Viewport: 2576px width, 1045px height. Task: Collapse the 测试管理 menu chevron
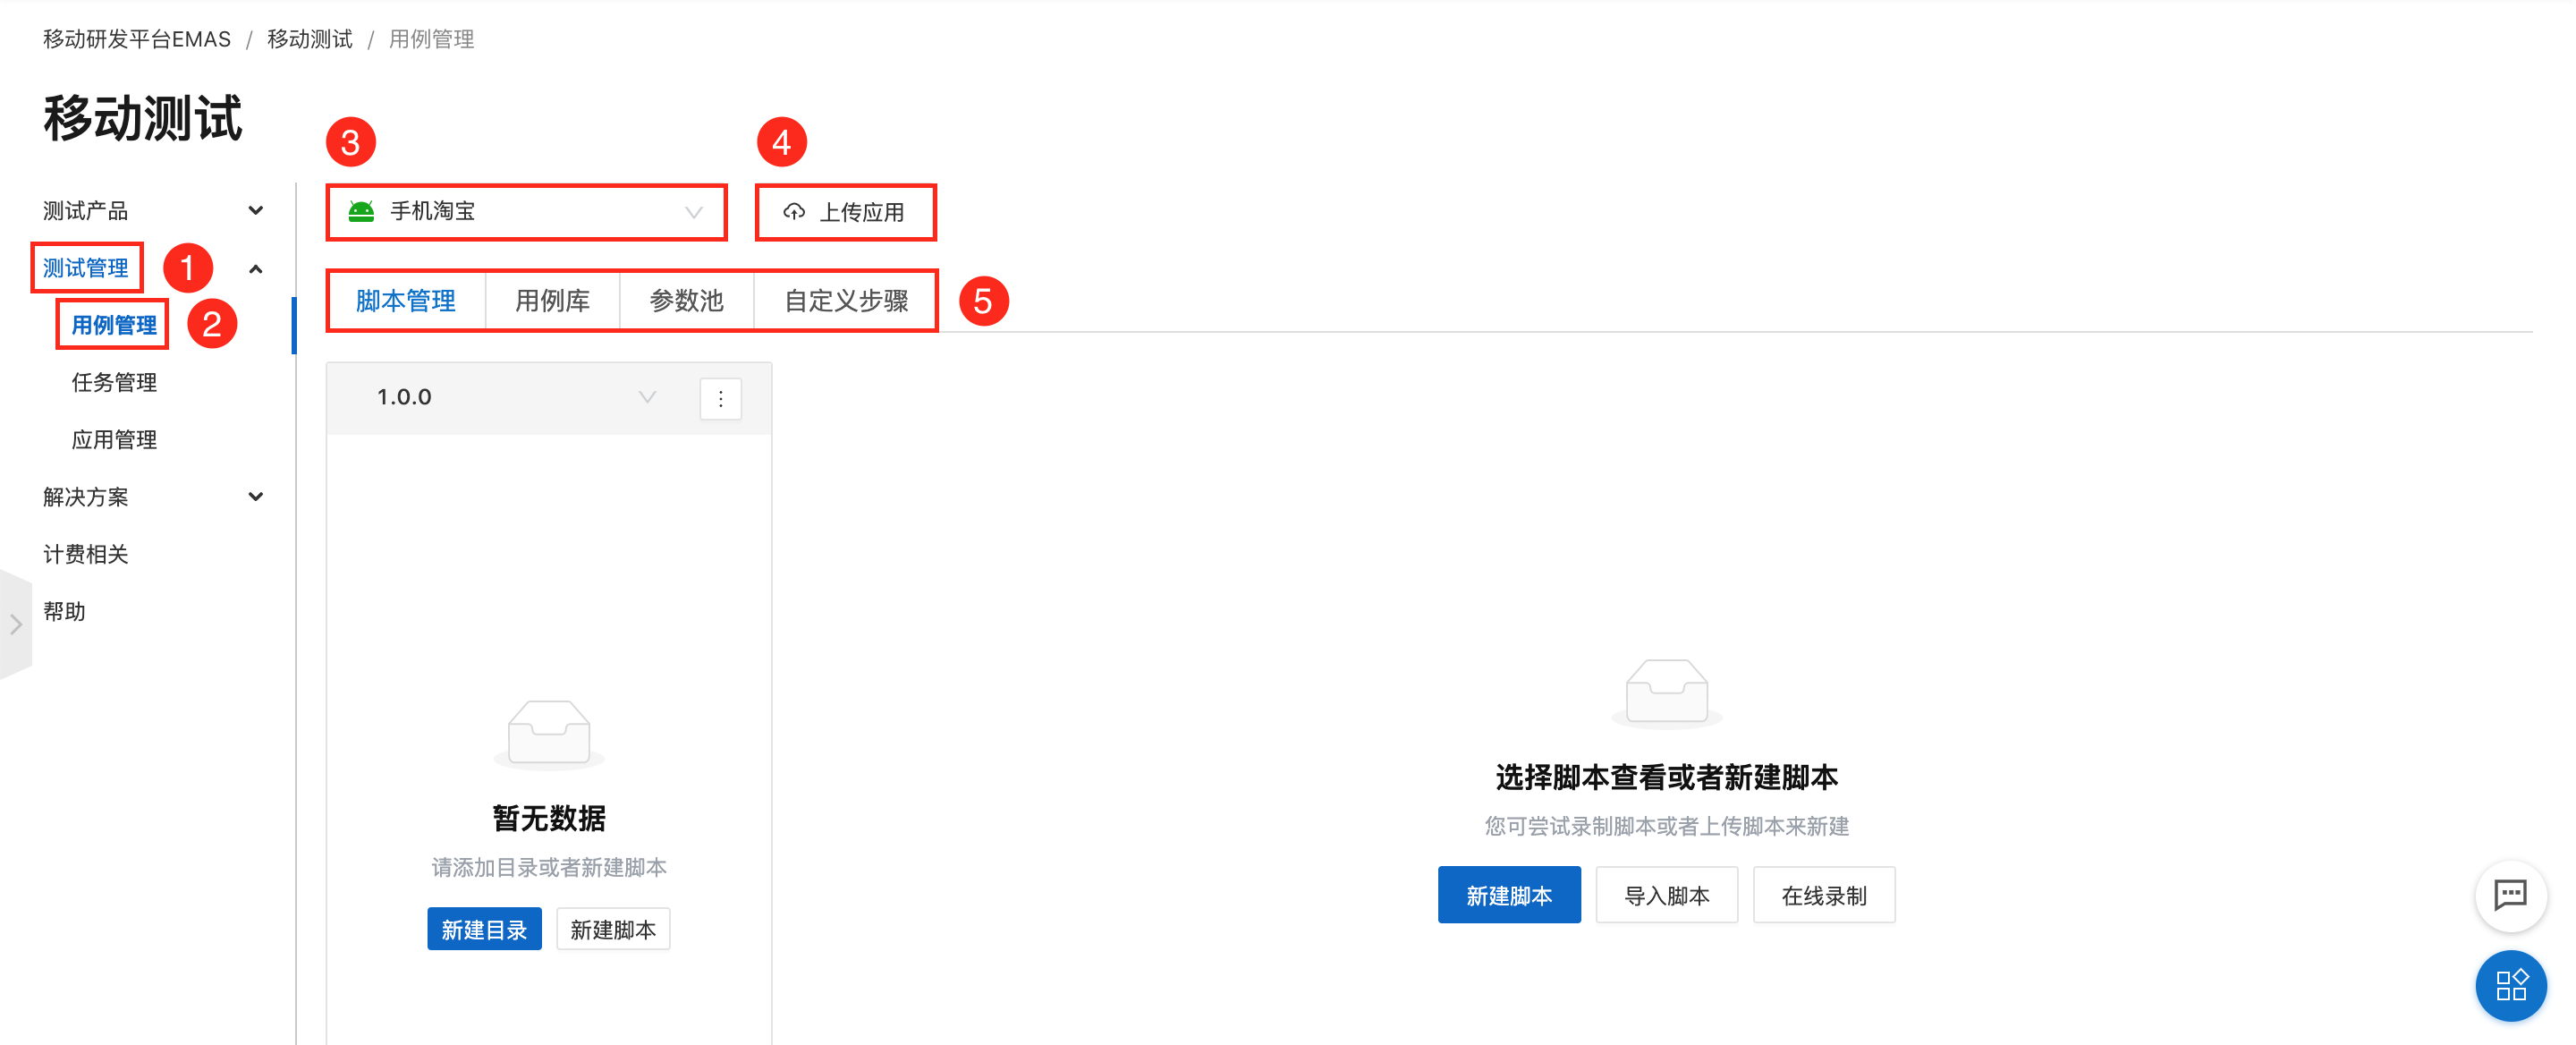point(256,269)
